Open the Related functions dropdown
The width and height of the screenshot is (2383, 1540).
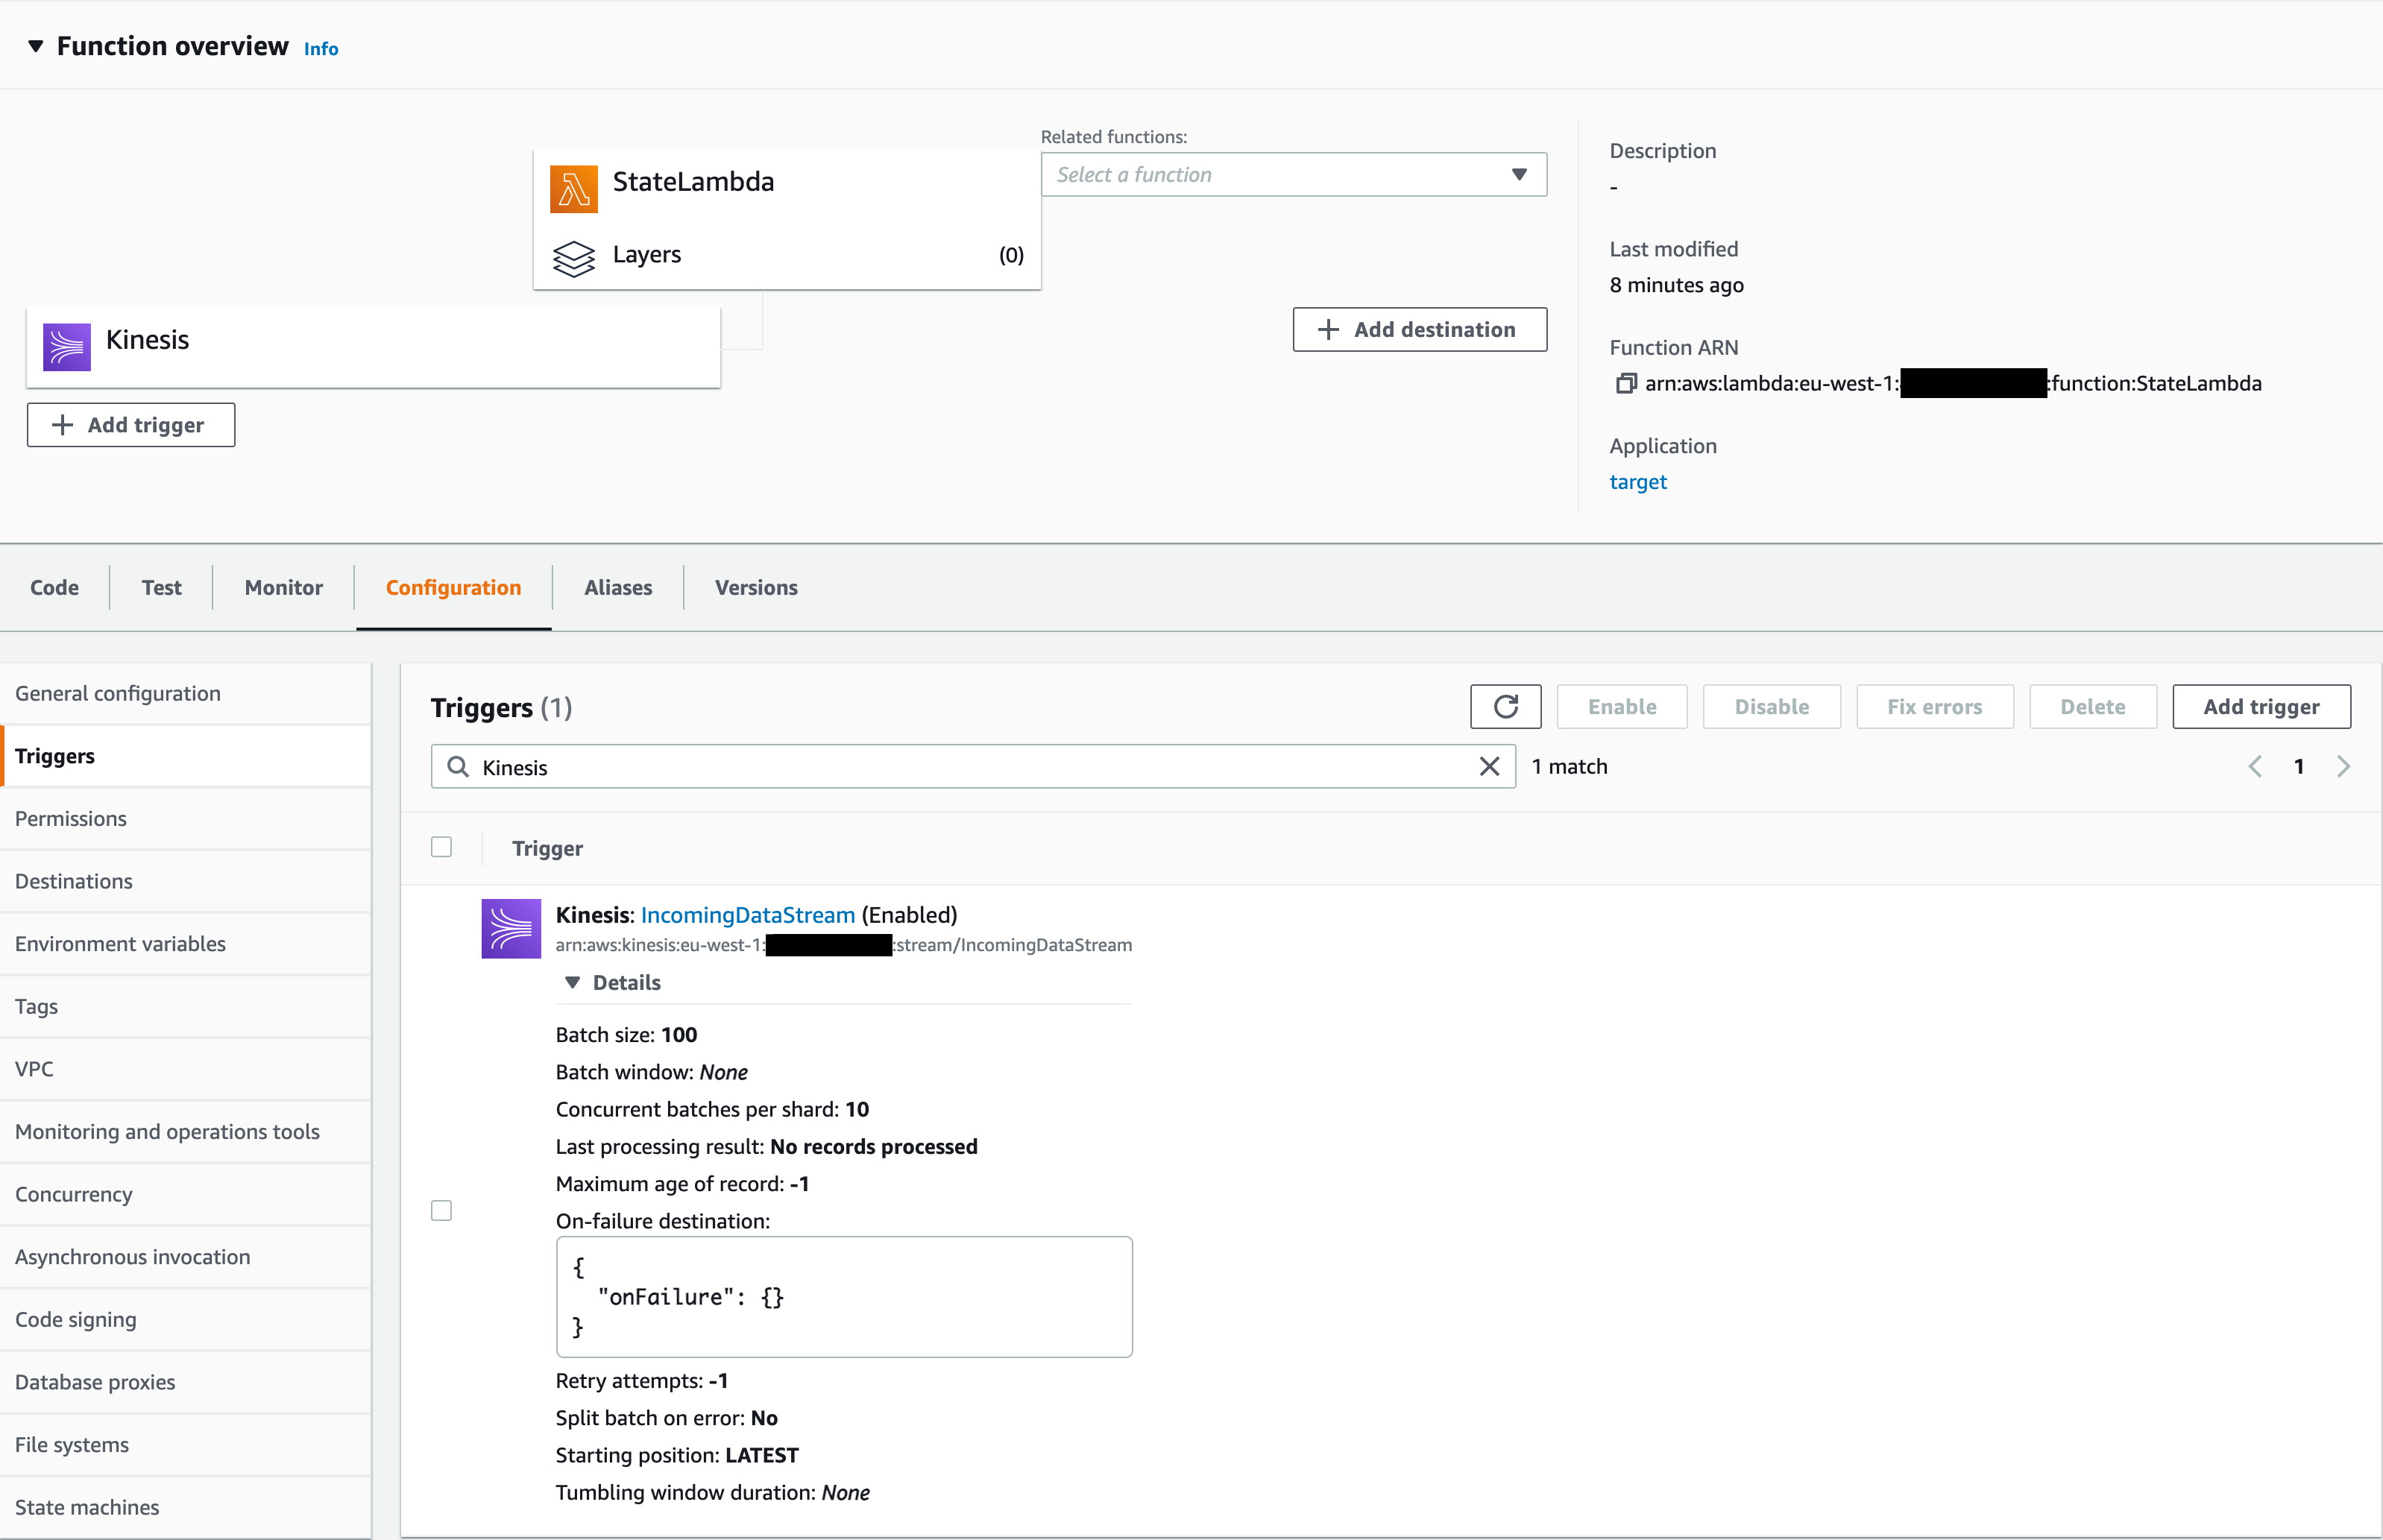1293,174
